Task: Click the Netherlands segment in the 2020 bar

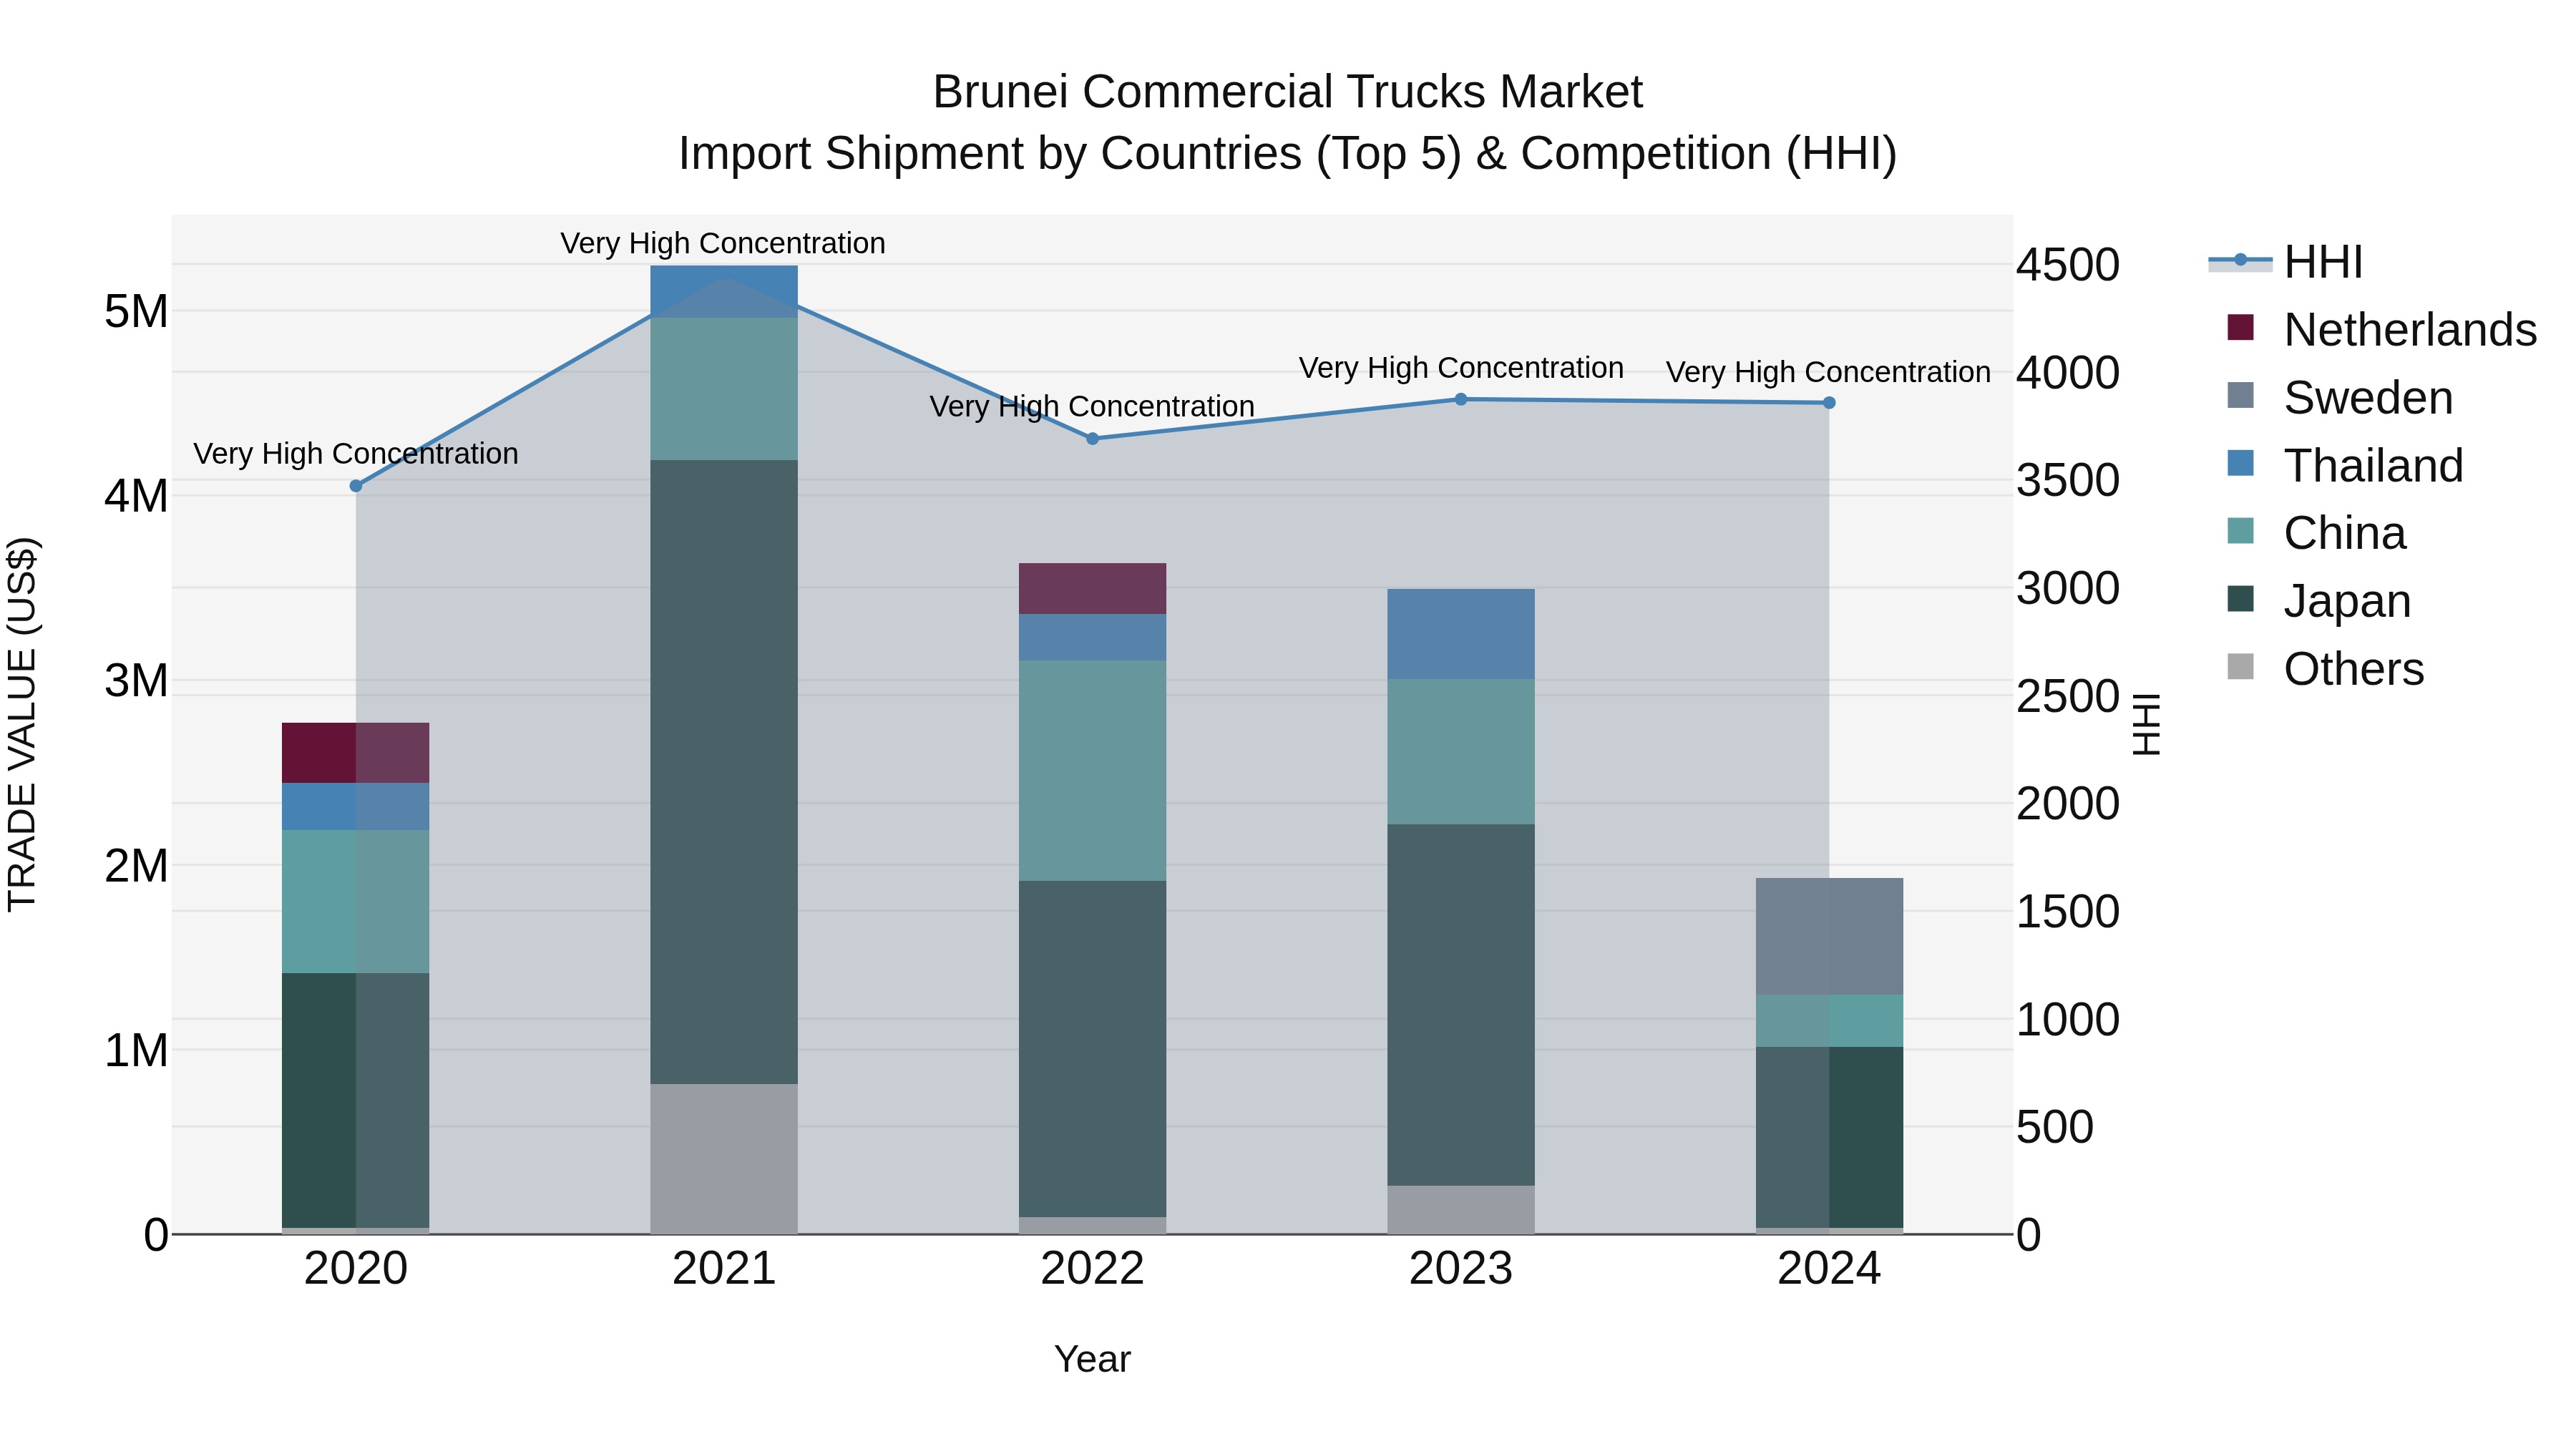Action: [x=356, y=753]
